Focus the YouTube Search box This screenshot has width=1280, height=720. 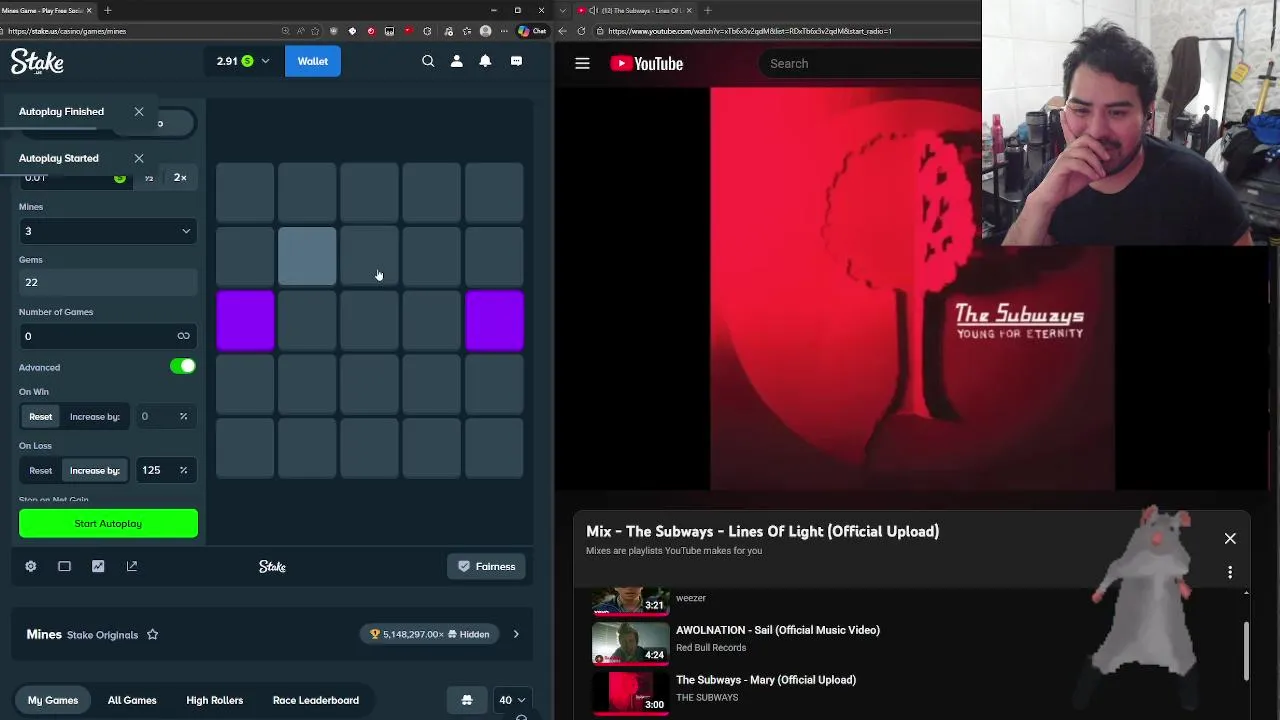(x=870, y=63)
